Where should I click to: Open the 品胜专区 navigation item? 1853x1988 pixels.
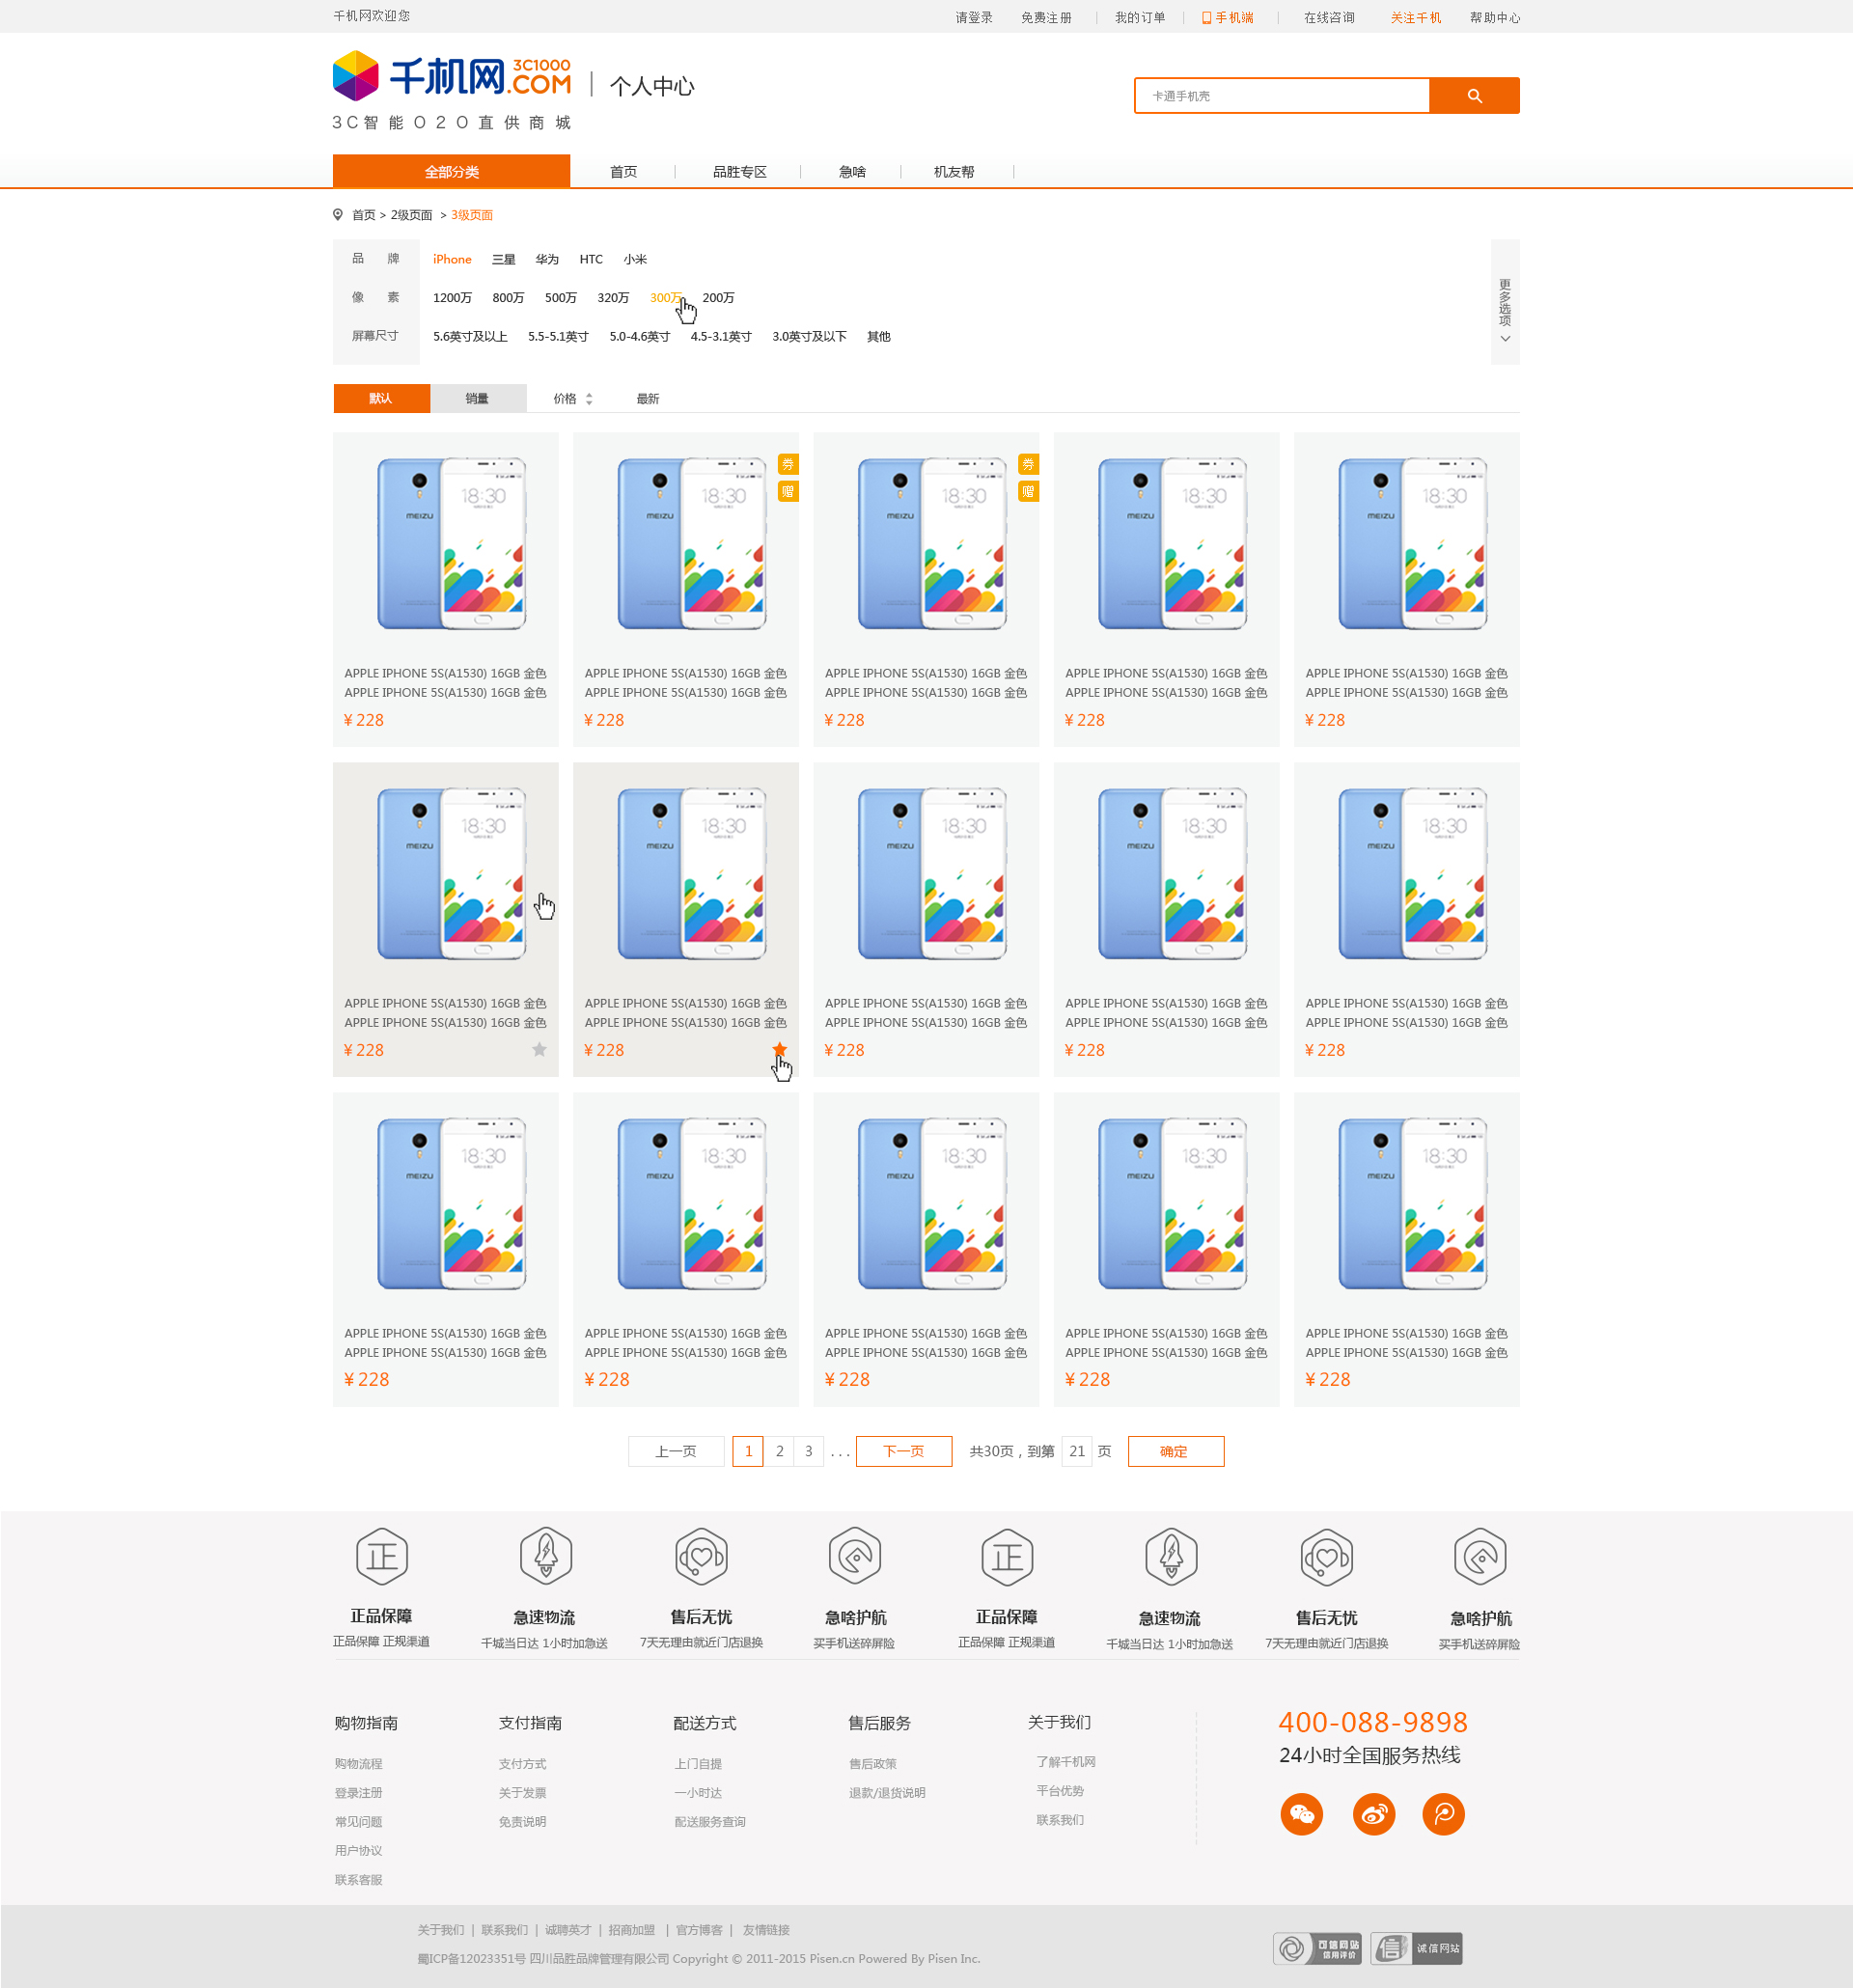tap(739, 172)
